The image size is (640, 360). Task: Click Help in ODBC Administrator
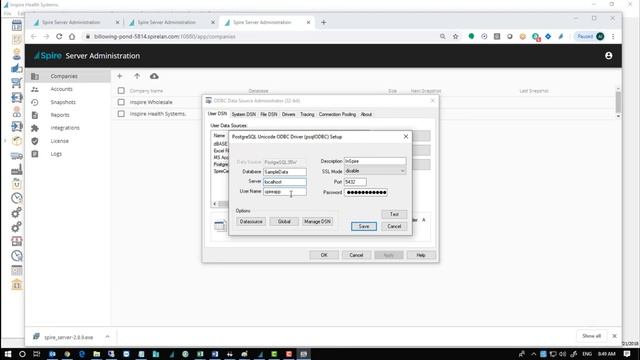(421, 255)
